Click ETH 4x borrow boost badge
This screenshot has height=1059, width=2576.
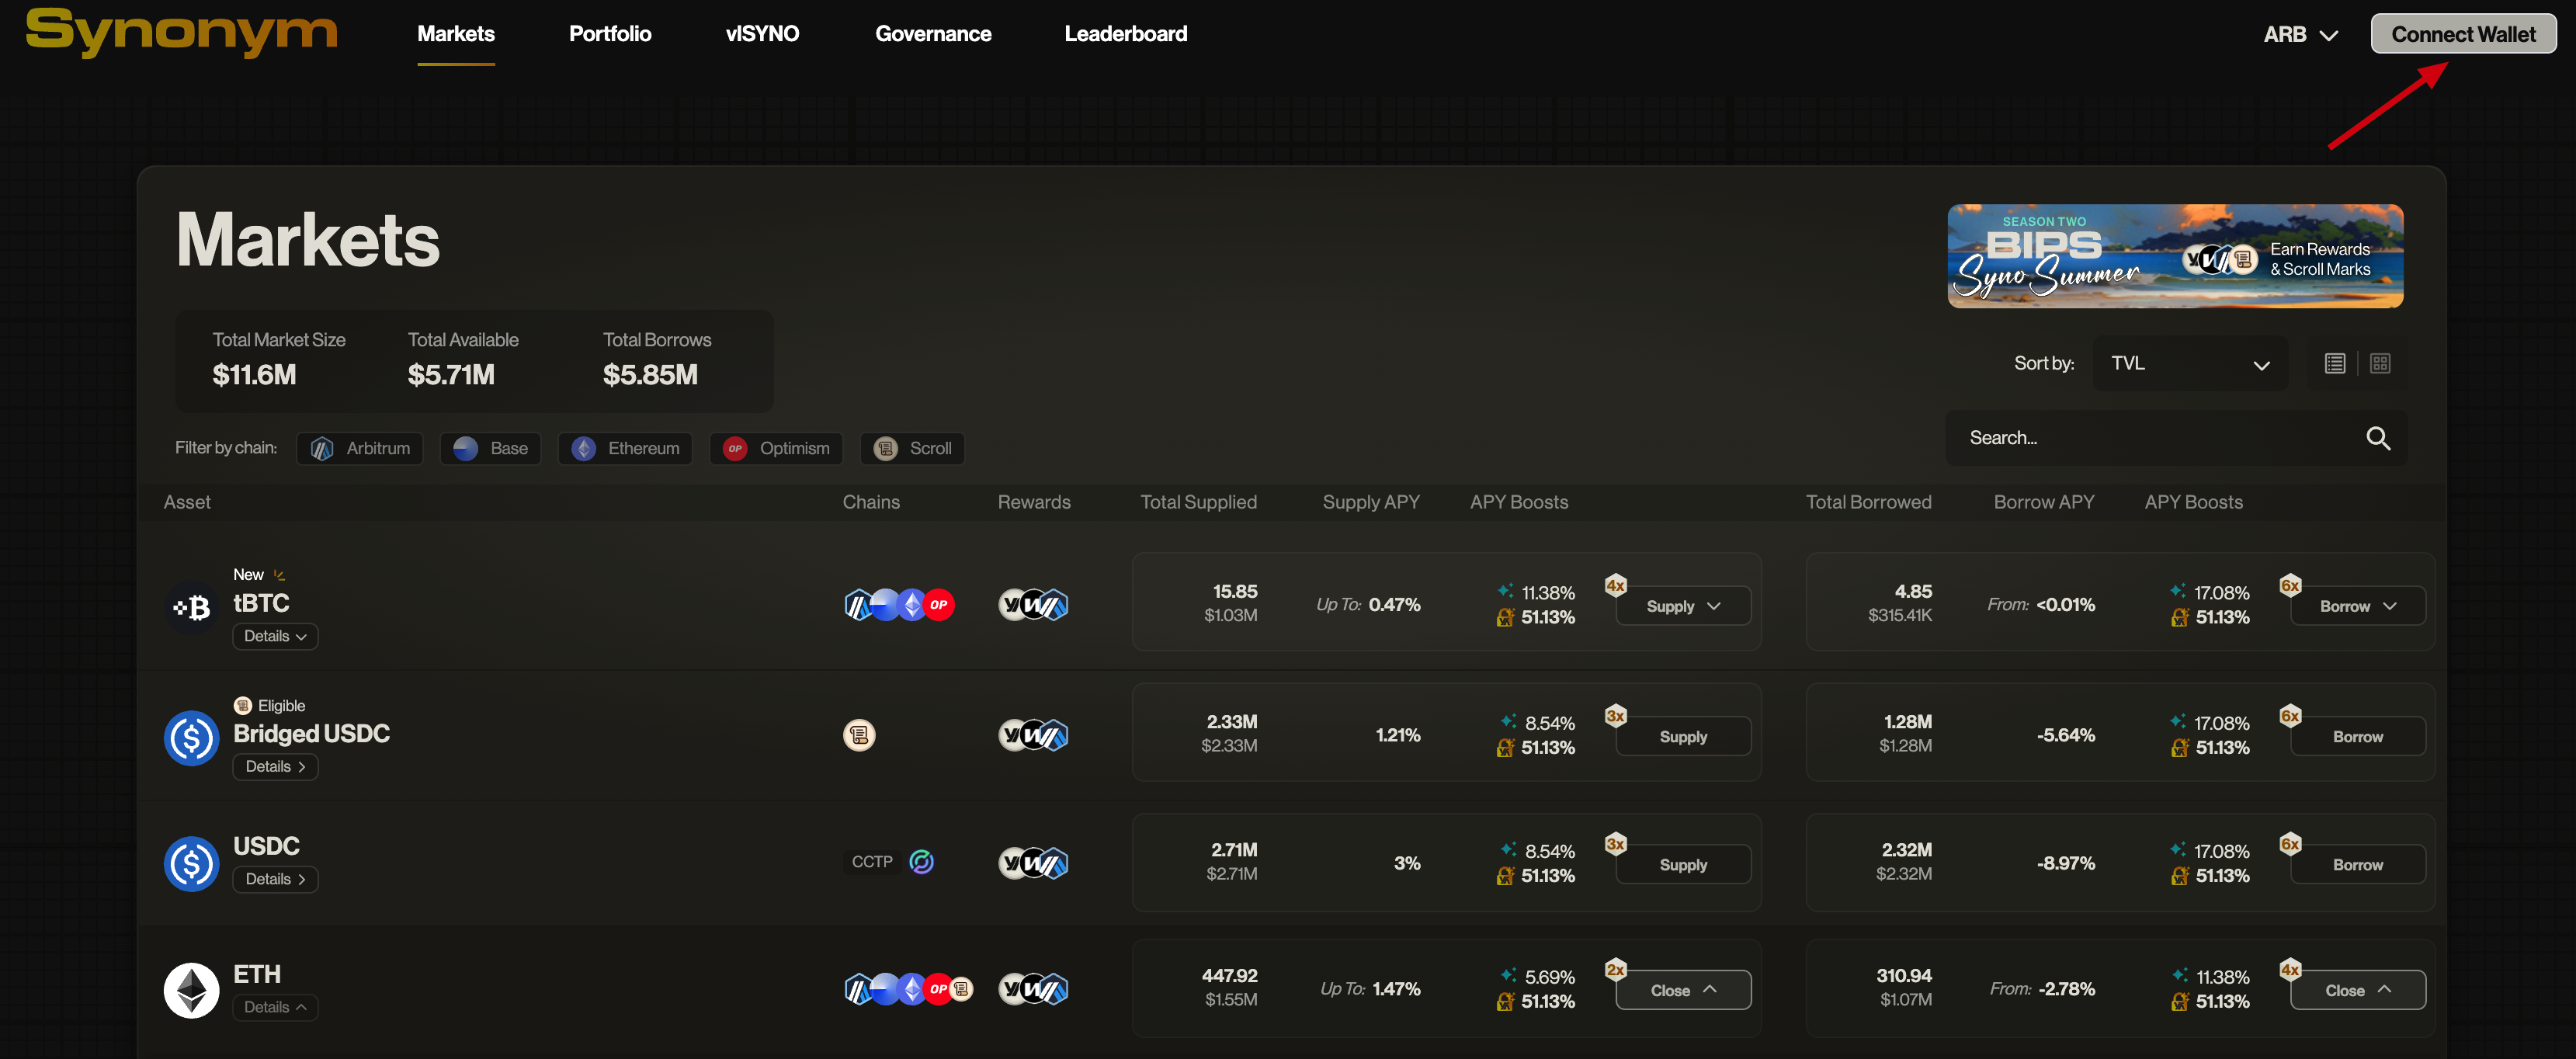coord(2290,970)
